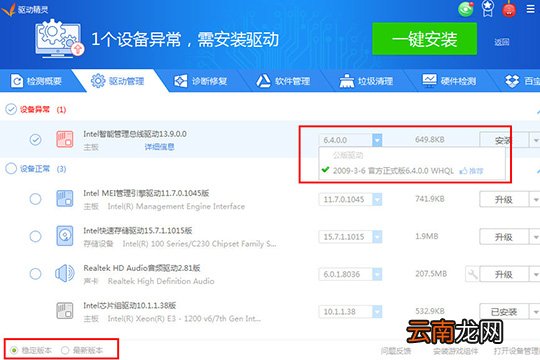Switch to 诊断修复 tab
Viewport: 540px width, 360px height.
tap(200, 81)
